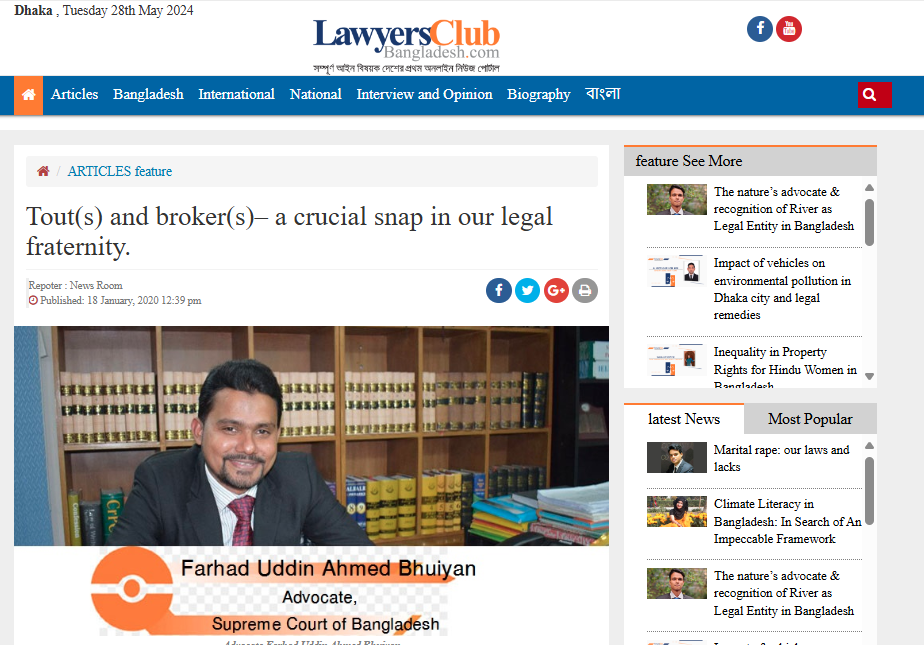This screenshot has width=924, height=645.
Task: Open the Interview and Opinion menu
Action: coord(424,94)
